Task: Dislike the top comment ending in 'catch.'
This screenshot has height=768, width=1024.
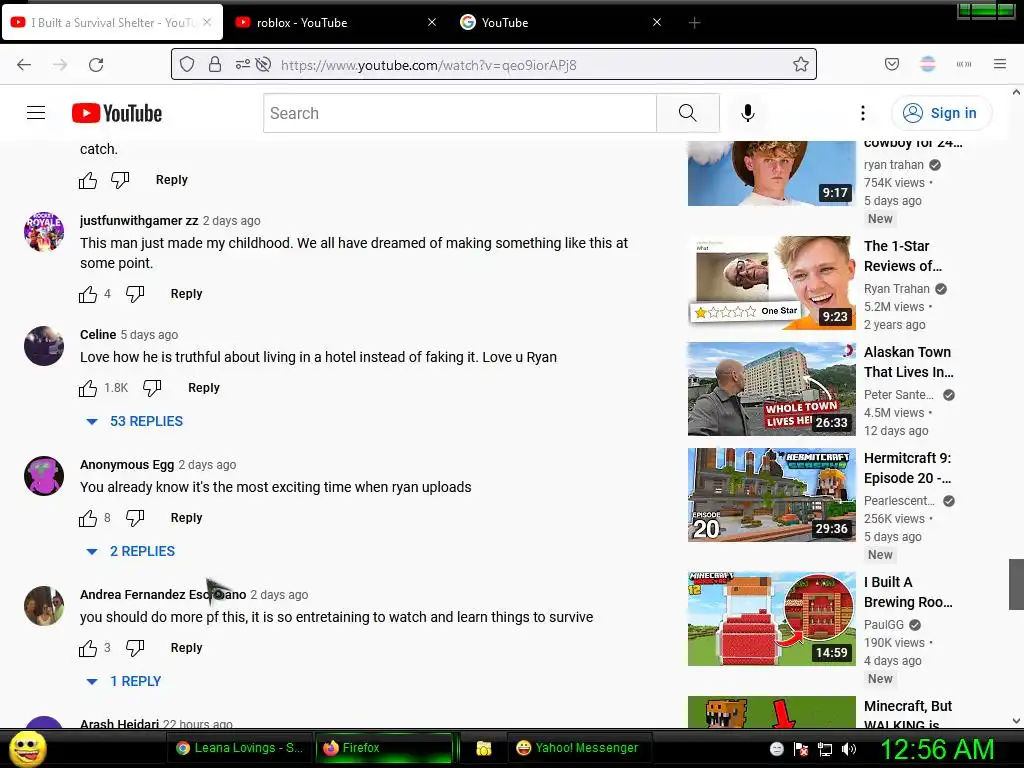Action: [x=120, y=180]
